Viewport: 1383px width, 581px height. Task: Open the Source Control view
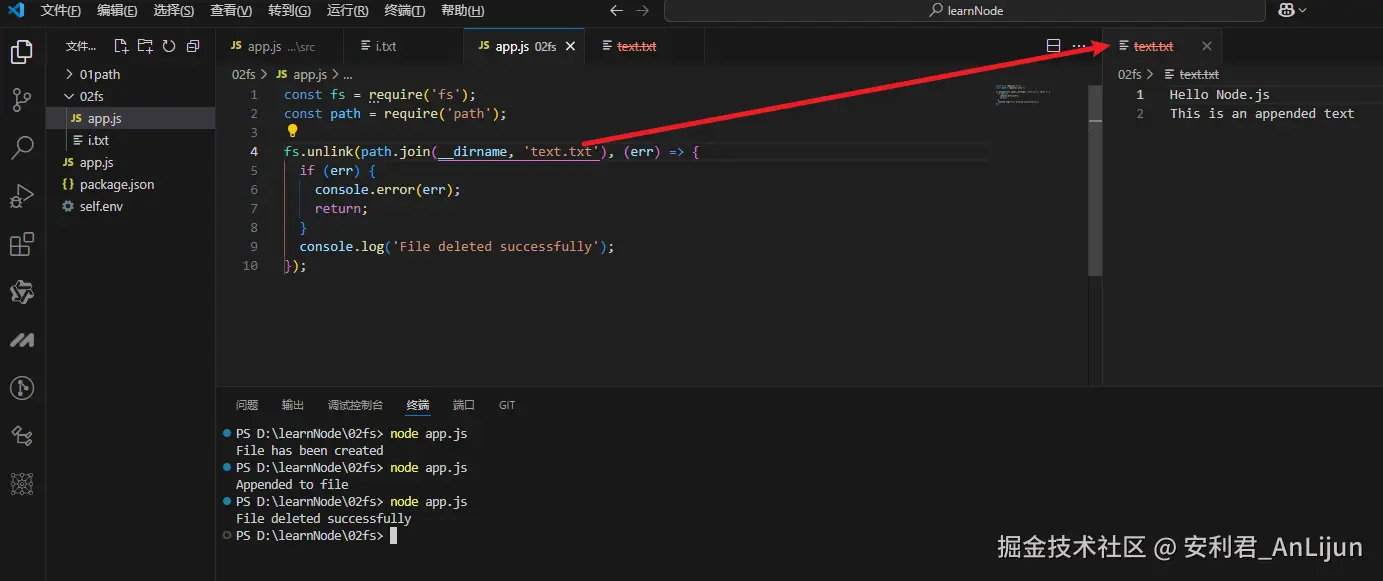click(x=22, y=99)
